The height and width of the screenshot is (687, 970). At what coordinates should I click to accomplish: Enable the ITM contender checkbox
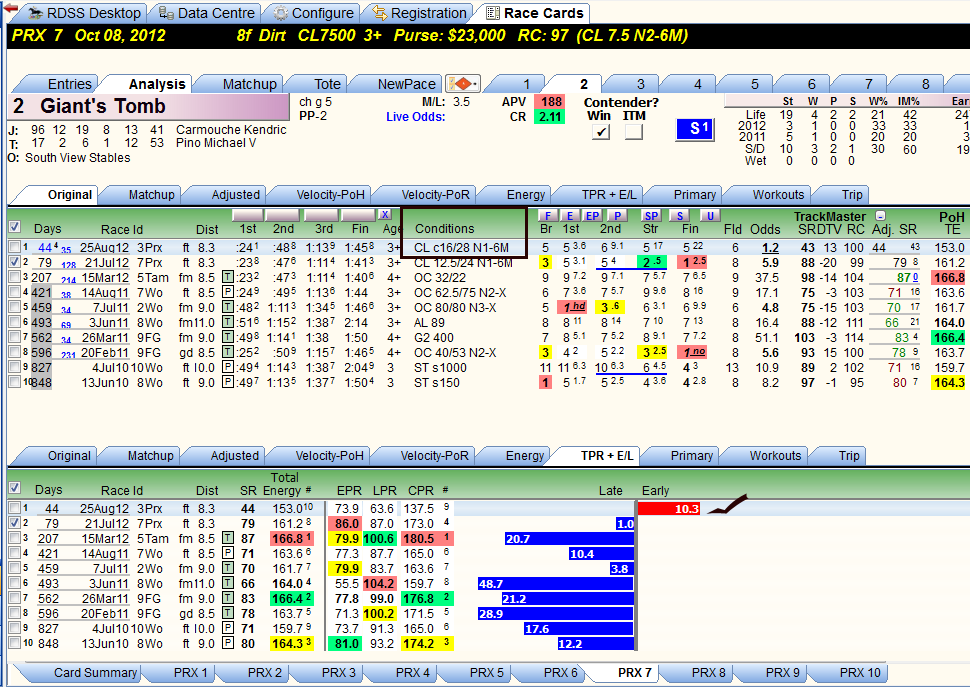633,132
